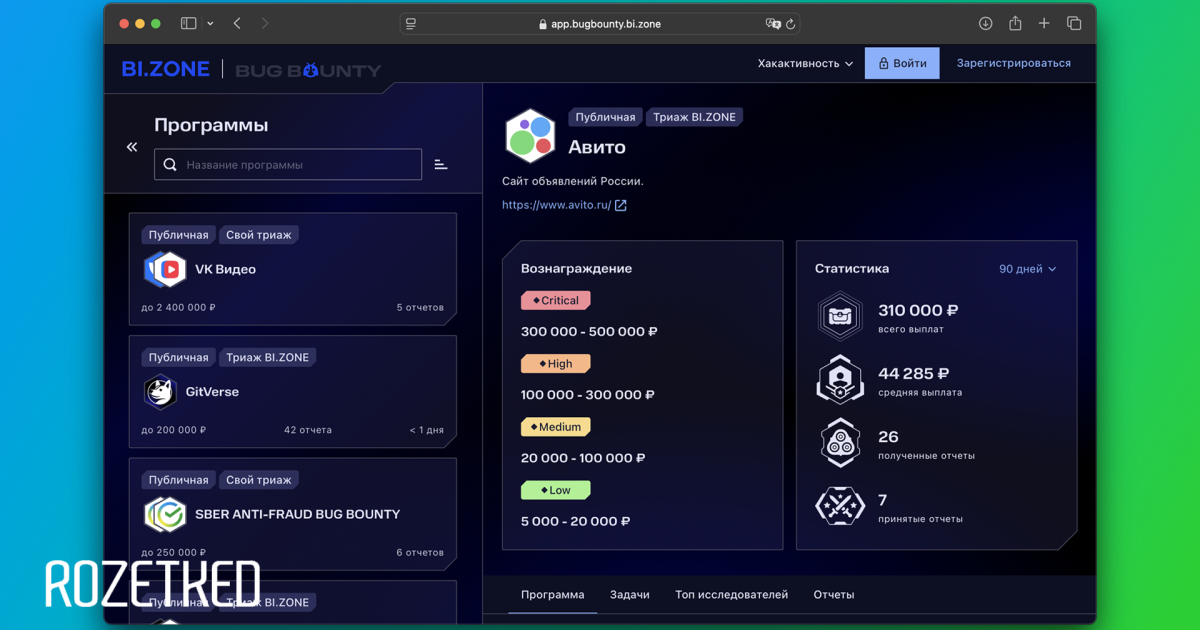The height and width of the screenshot is (630, 1200).
Task: Collapse the Программы panel with double chevron
Action: point(132,147)
